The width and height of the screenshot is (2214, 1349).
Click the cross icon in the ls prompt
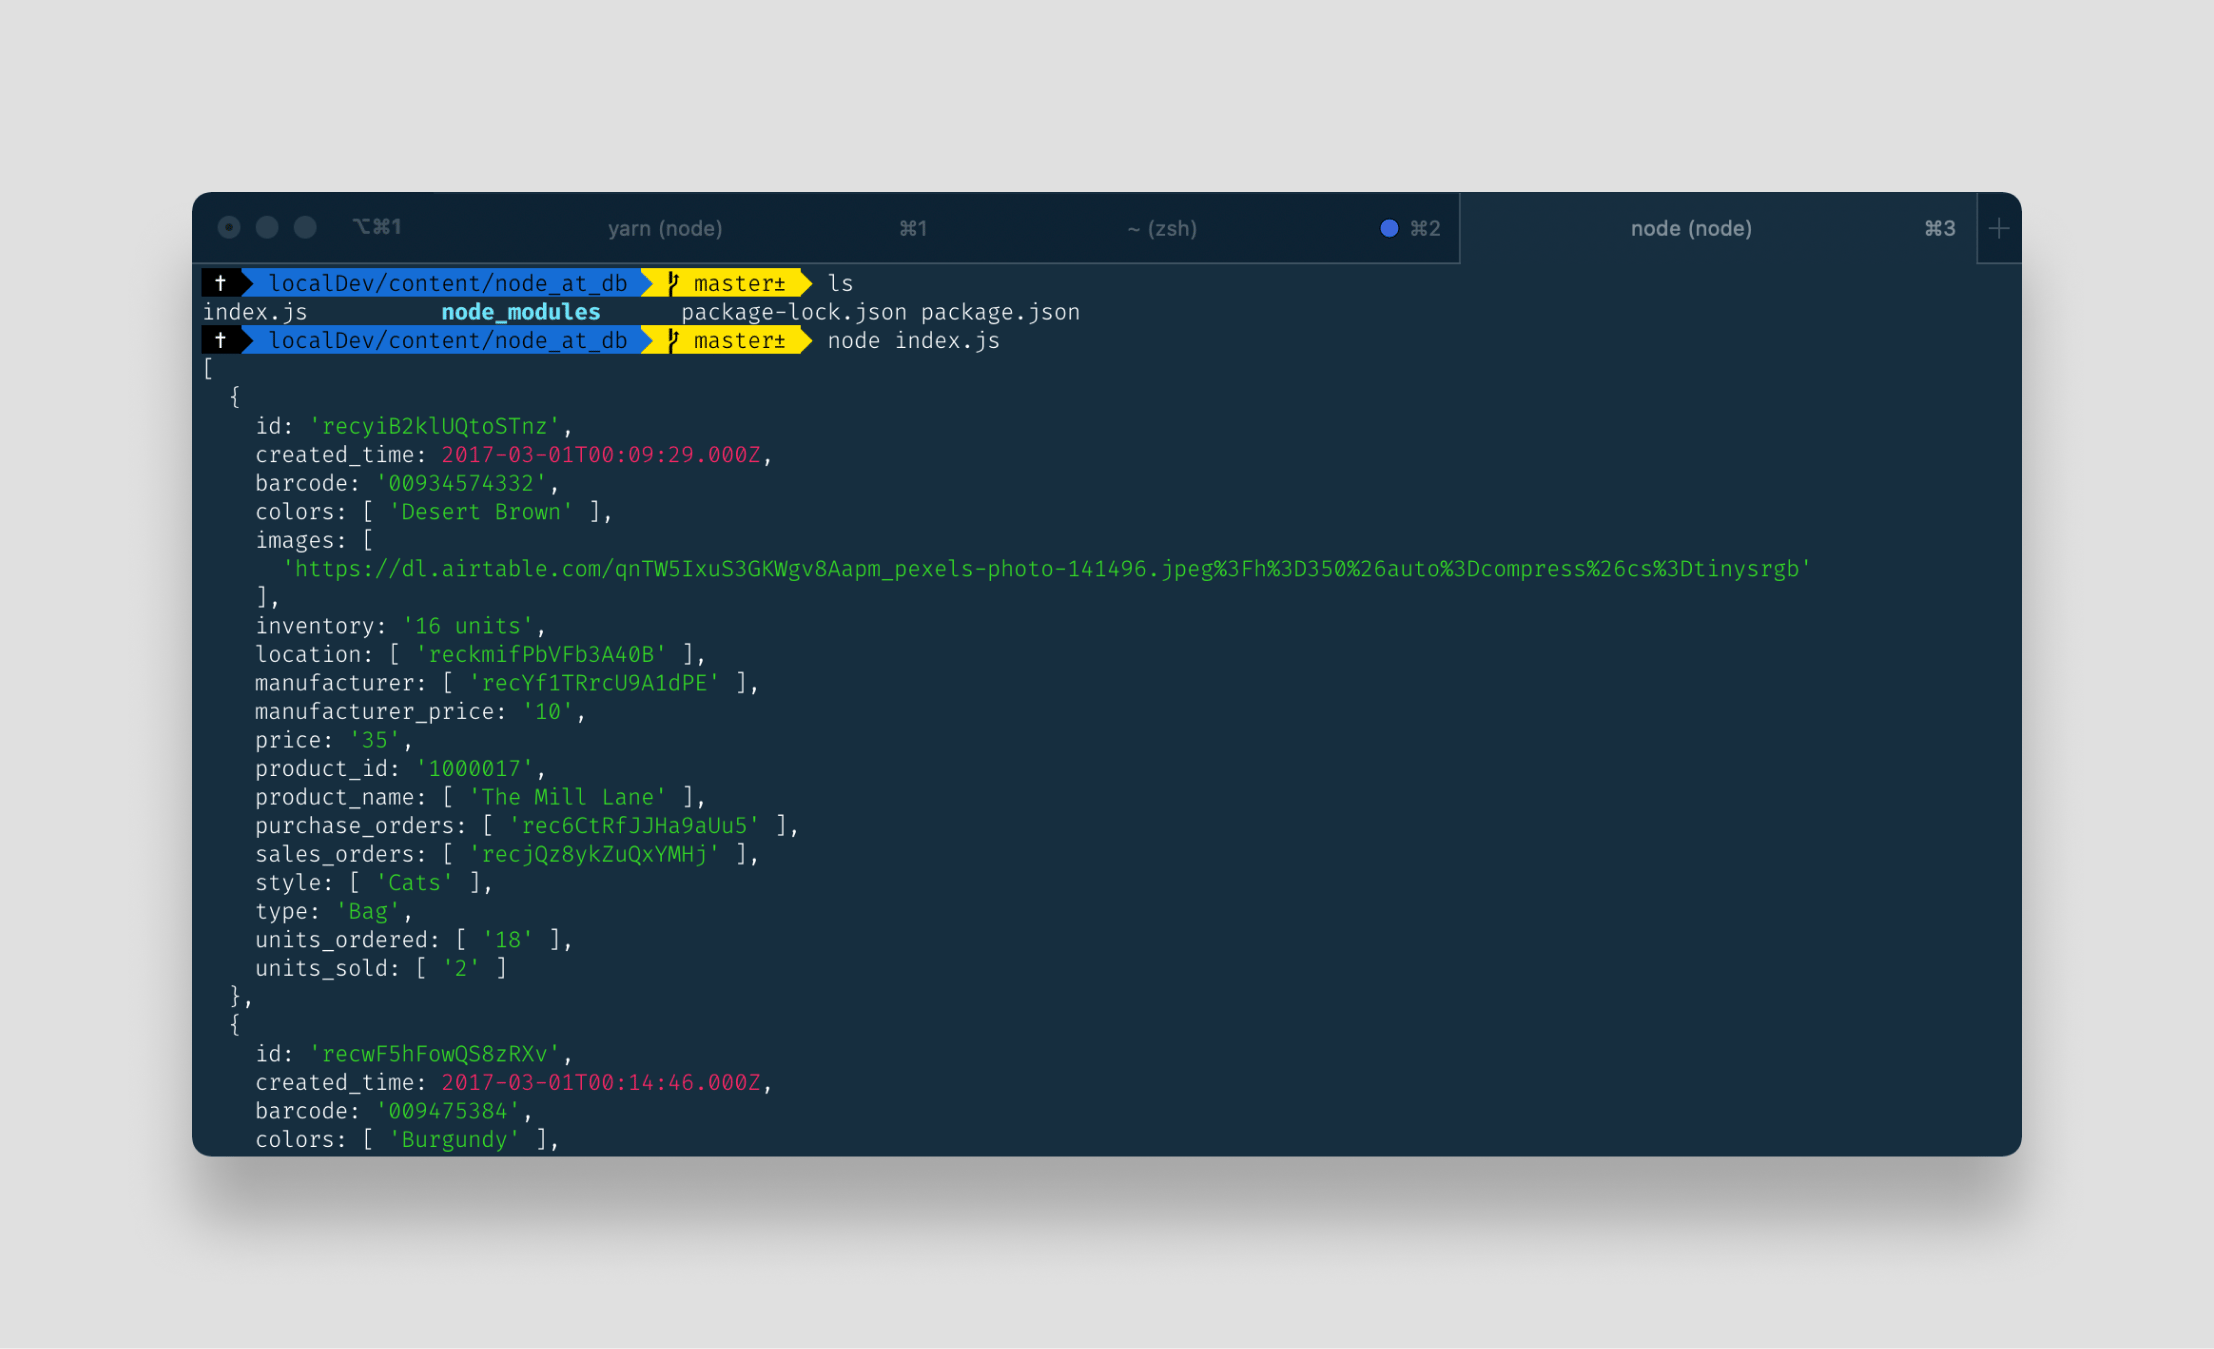point(220,283)
